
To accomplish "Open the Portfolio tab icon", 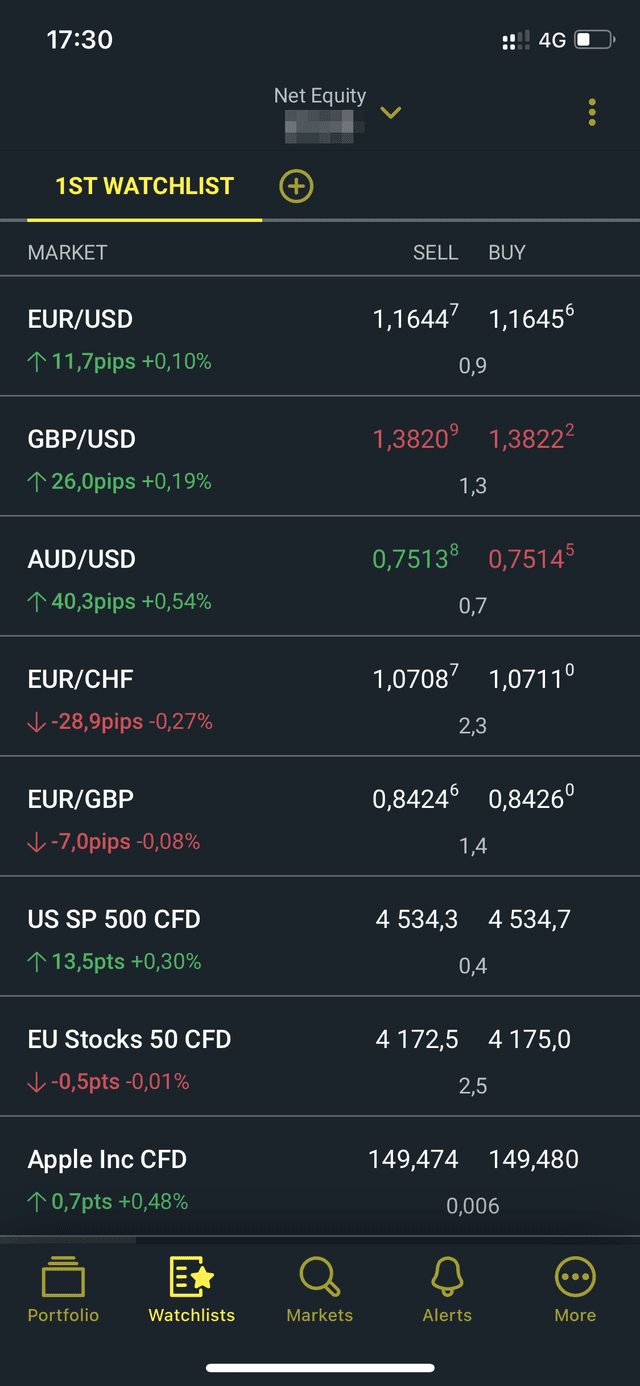I will click(62, 1276).
